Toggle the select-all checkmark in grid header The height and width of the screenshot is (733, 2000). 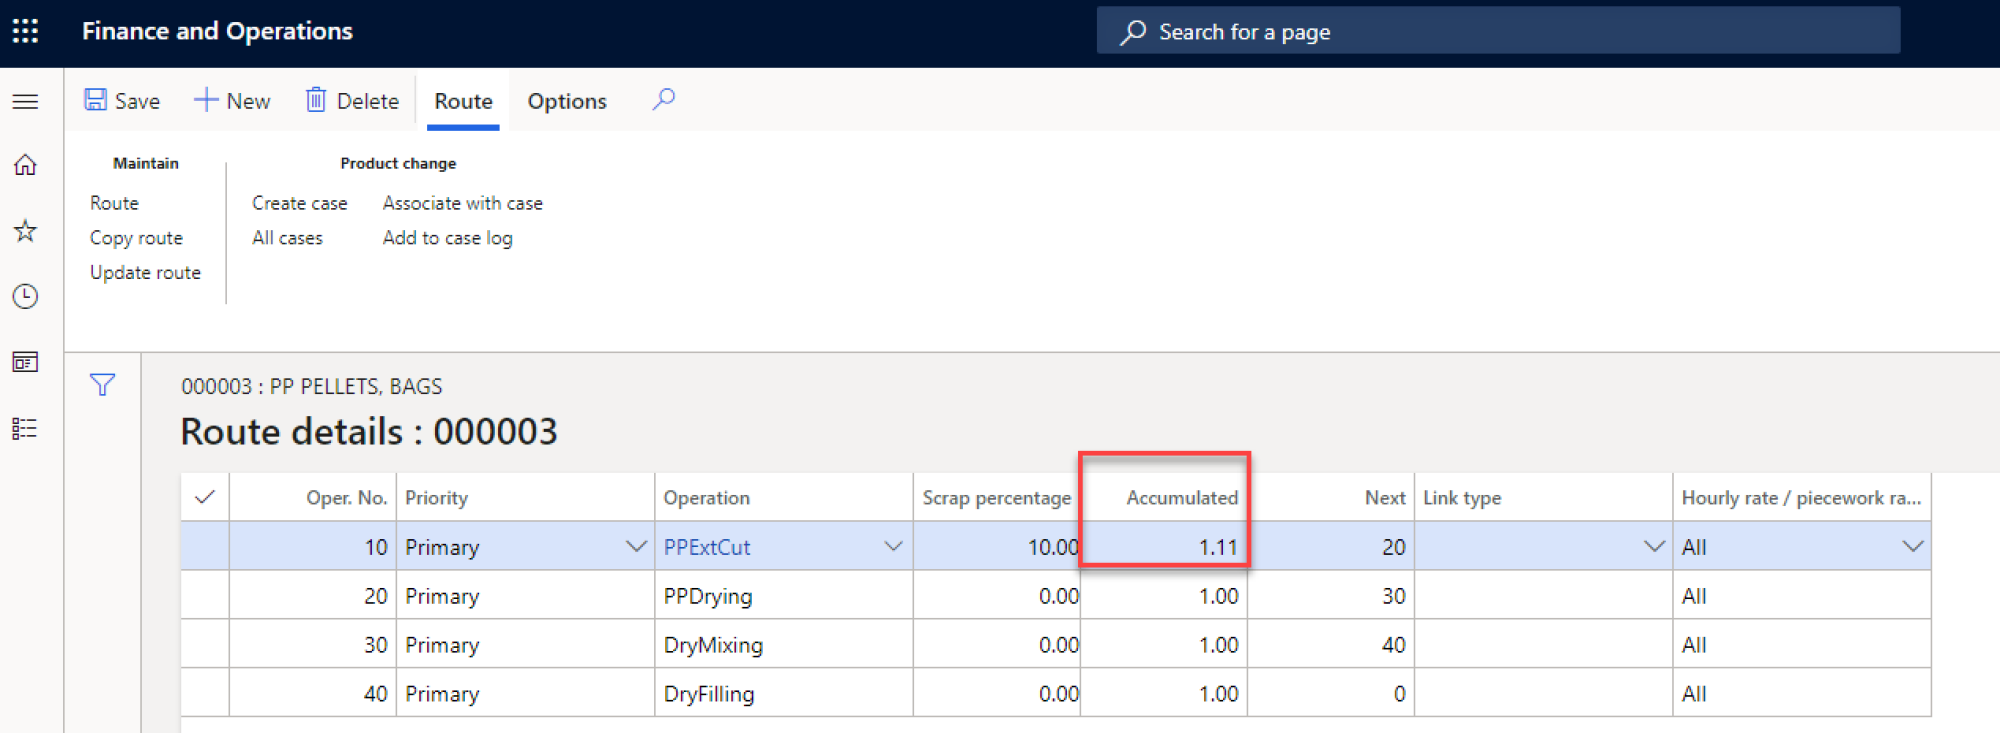click(205, 497)
